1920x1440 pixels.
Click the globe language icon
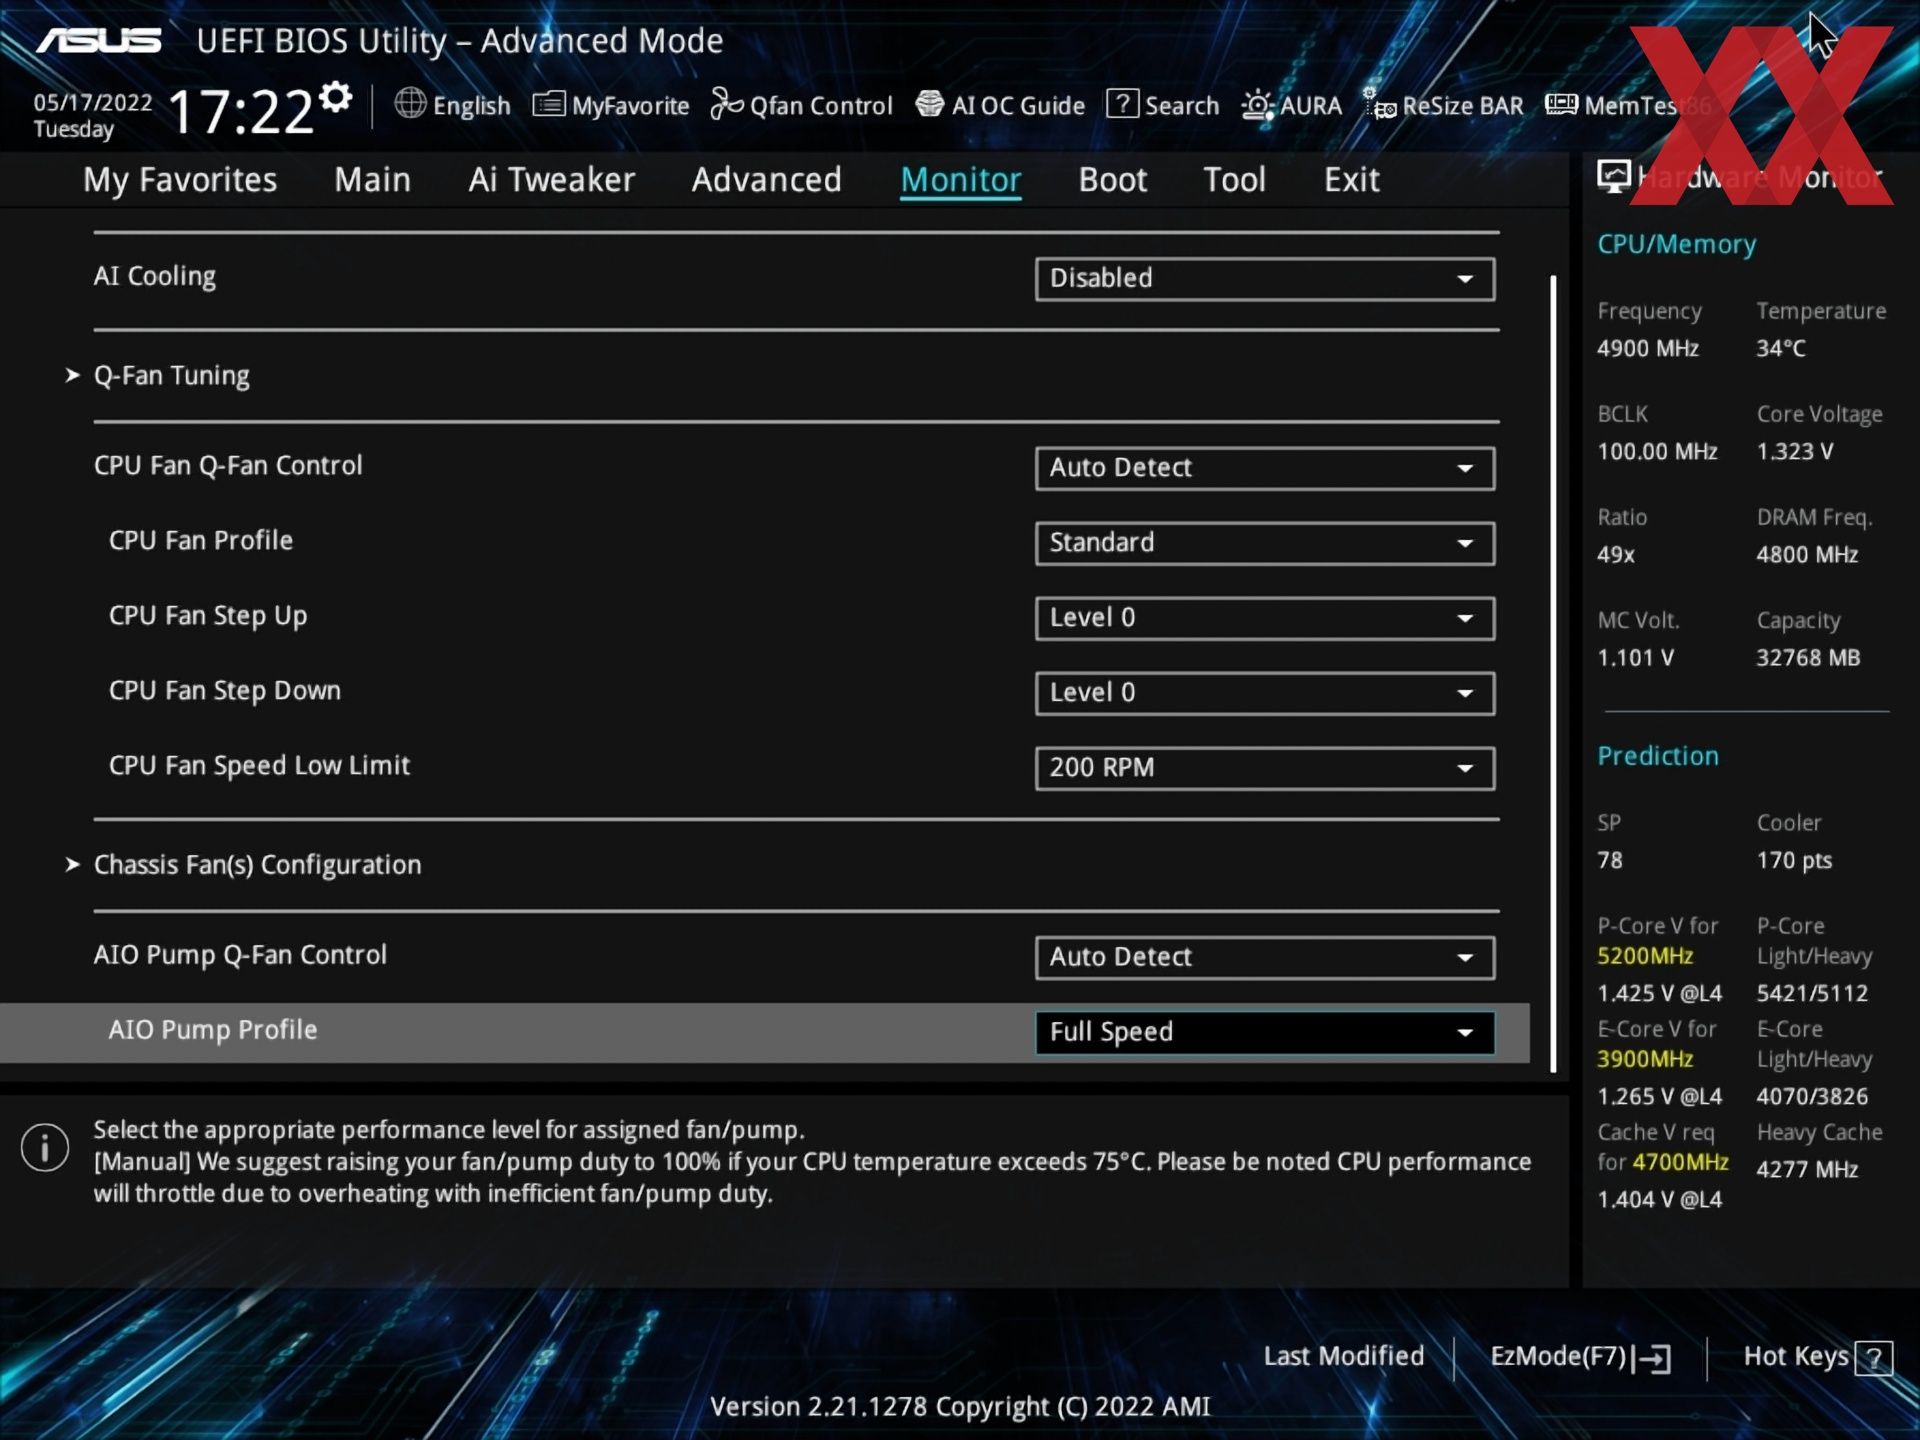[410, 103]
